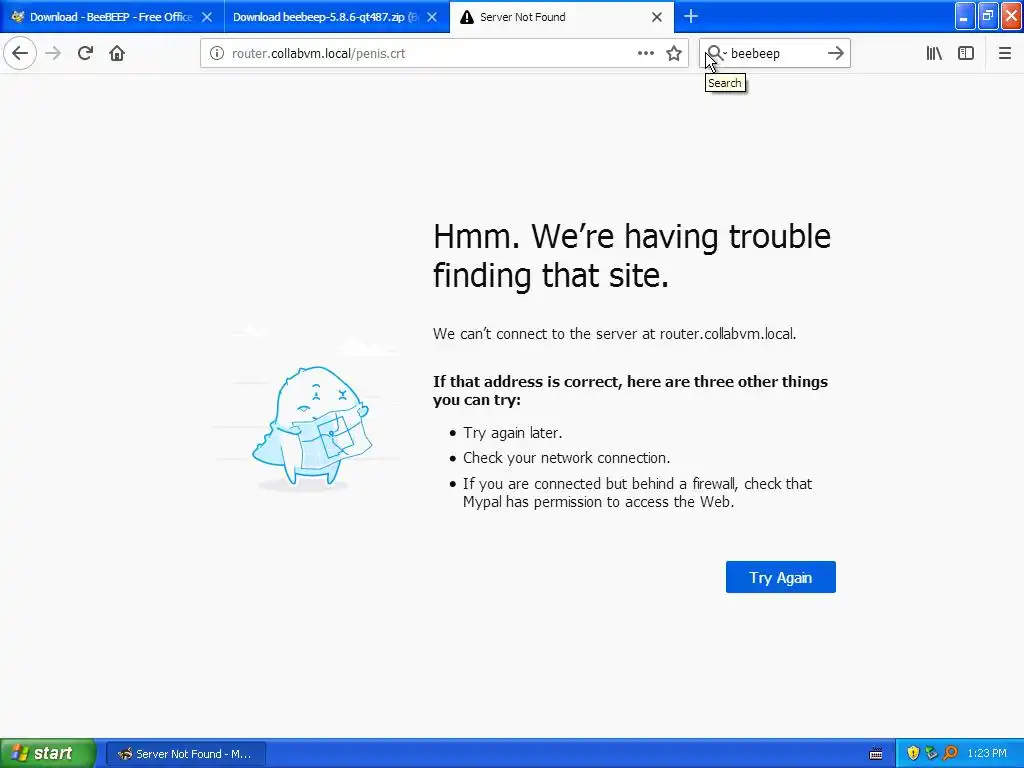Image resolution: width=1024 pixels, height=768 pixels.
Task: Show site information icon in address bar
Action: (x=216, y=53)
